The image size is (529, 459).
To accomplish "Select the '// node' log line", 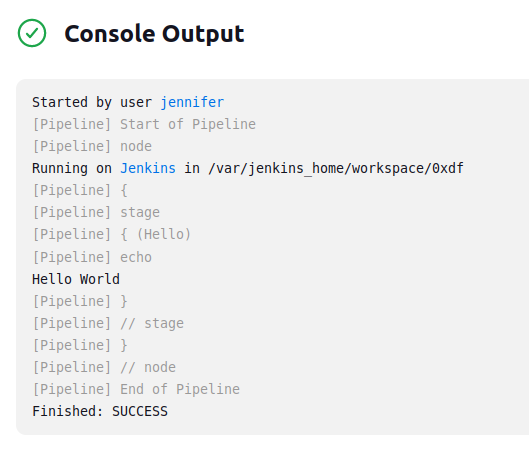I will pyautogui.click(x=104, y=367).
